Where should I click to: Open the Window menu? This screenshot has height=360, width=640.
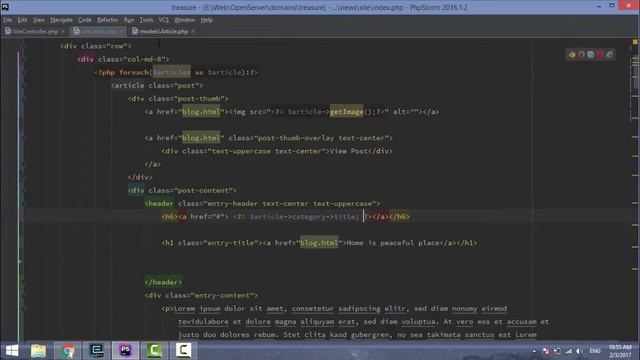pyautogui.click(x=184, y=20)
